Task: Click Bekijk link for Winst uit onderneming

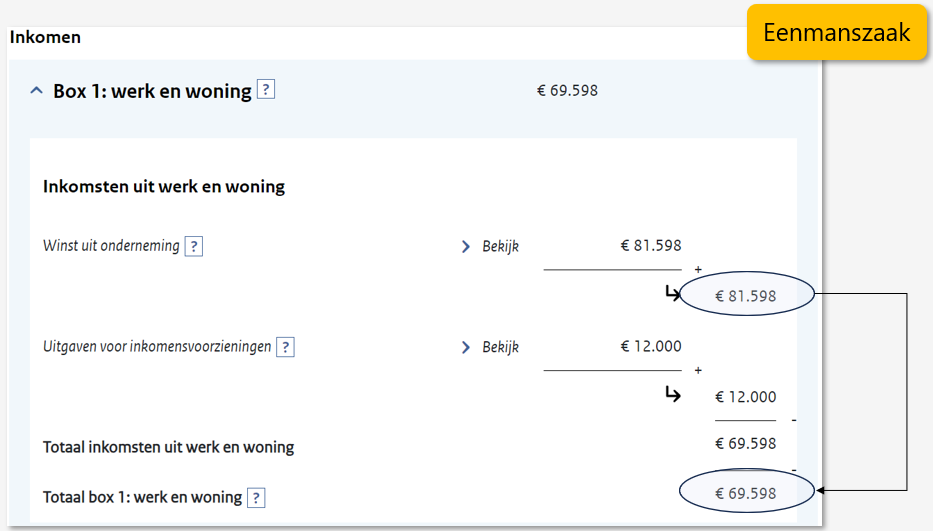Action: (x=500, y=246)
